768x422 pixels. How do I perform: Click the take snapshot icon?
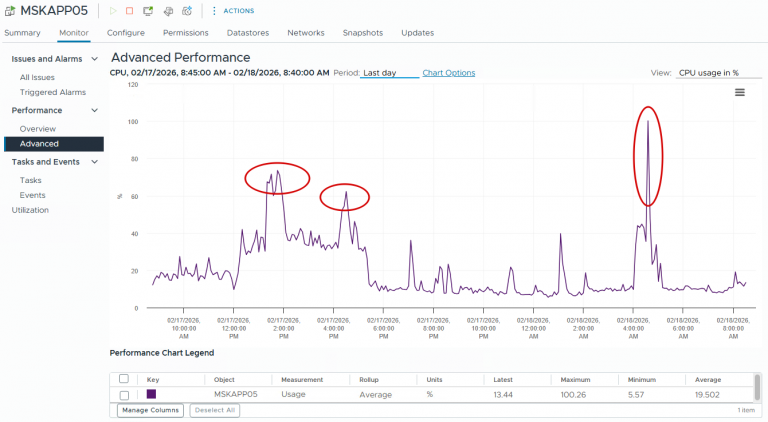187,11
